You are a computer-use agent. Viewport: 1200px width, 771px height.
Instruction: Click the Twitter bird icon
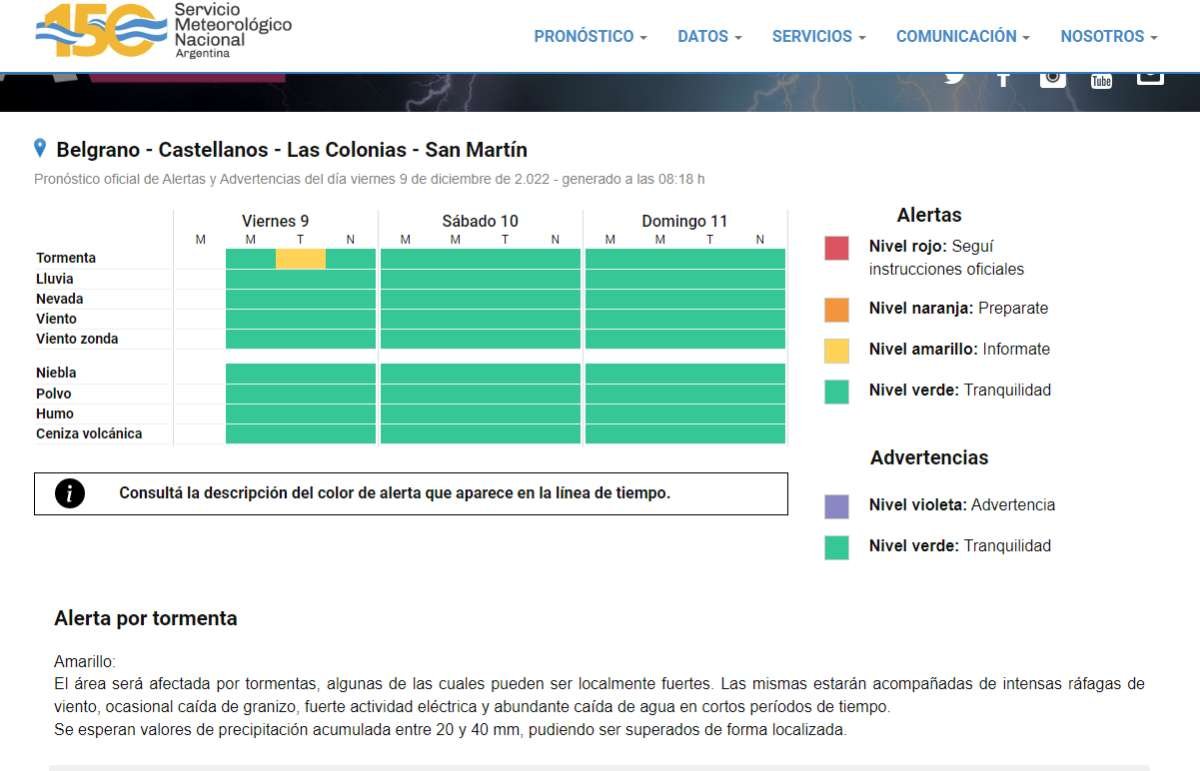tap(954, 78)
